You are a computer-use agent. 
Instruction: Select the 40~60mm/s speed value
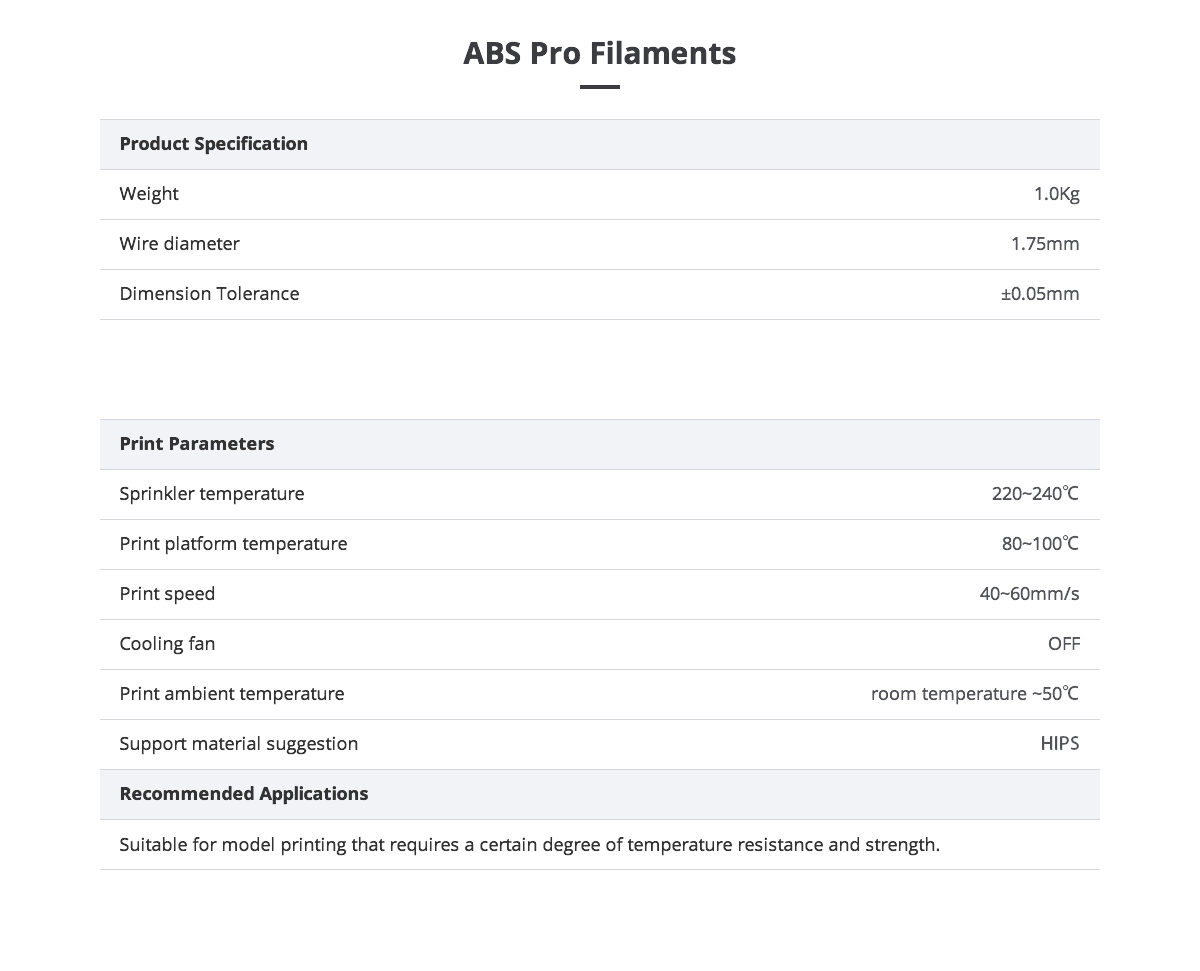1030,594
